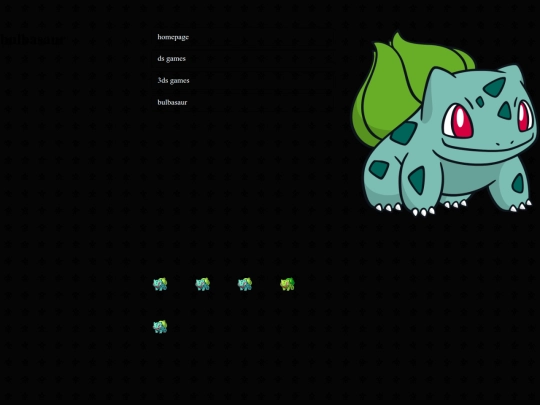Viewport: 540px width, 405px height.
Task: Click the shiny yellow-green Bulbasaur sprite
Action: tap(287, 284)
